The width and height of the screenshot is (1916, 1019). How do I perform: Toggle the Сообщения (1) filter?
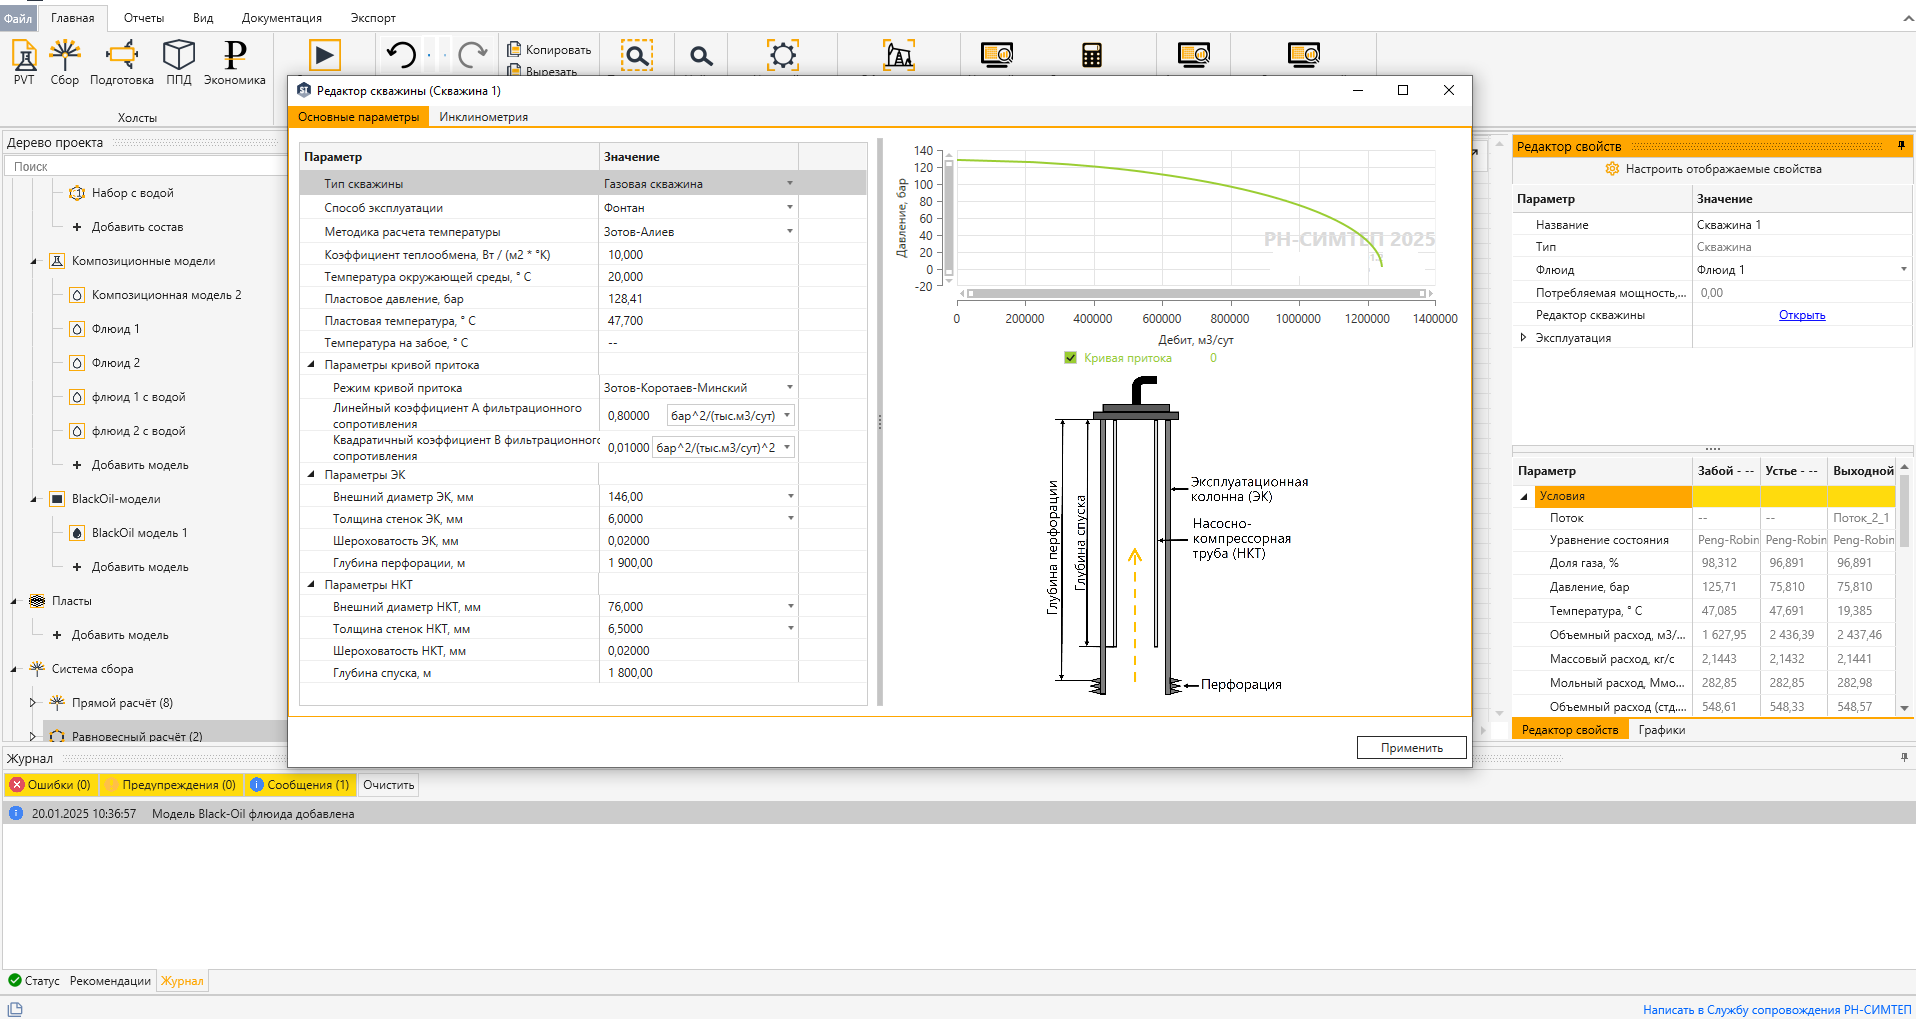point(300,785)
